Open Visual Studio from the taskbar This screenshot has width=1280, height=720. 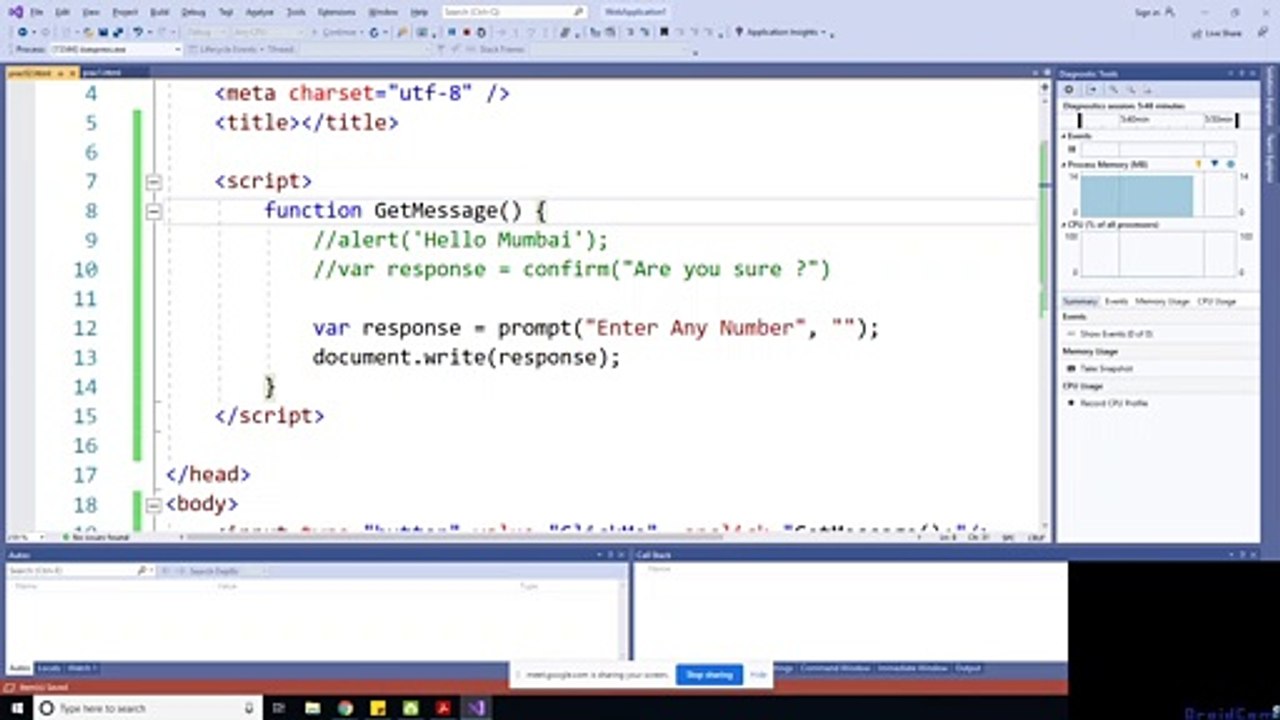pos(476,708)
